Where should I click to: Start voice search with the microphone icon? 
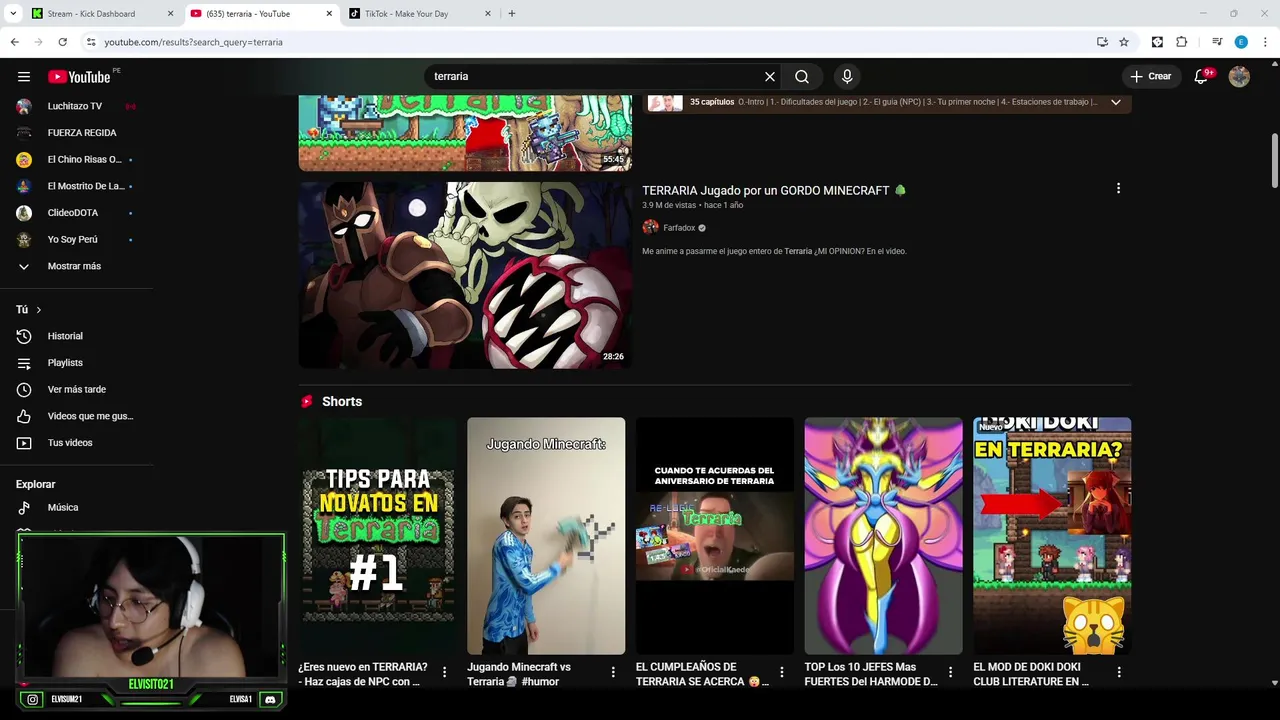tap(847, 76)
